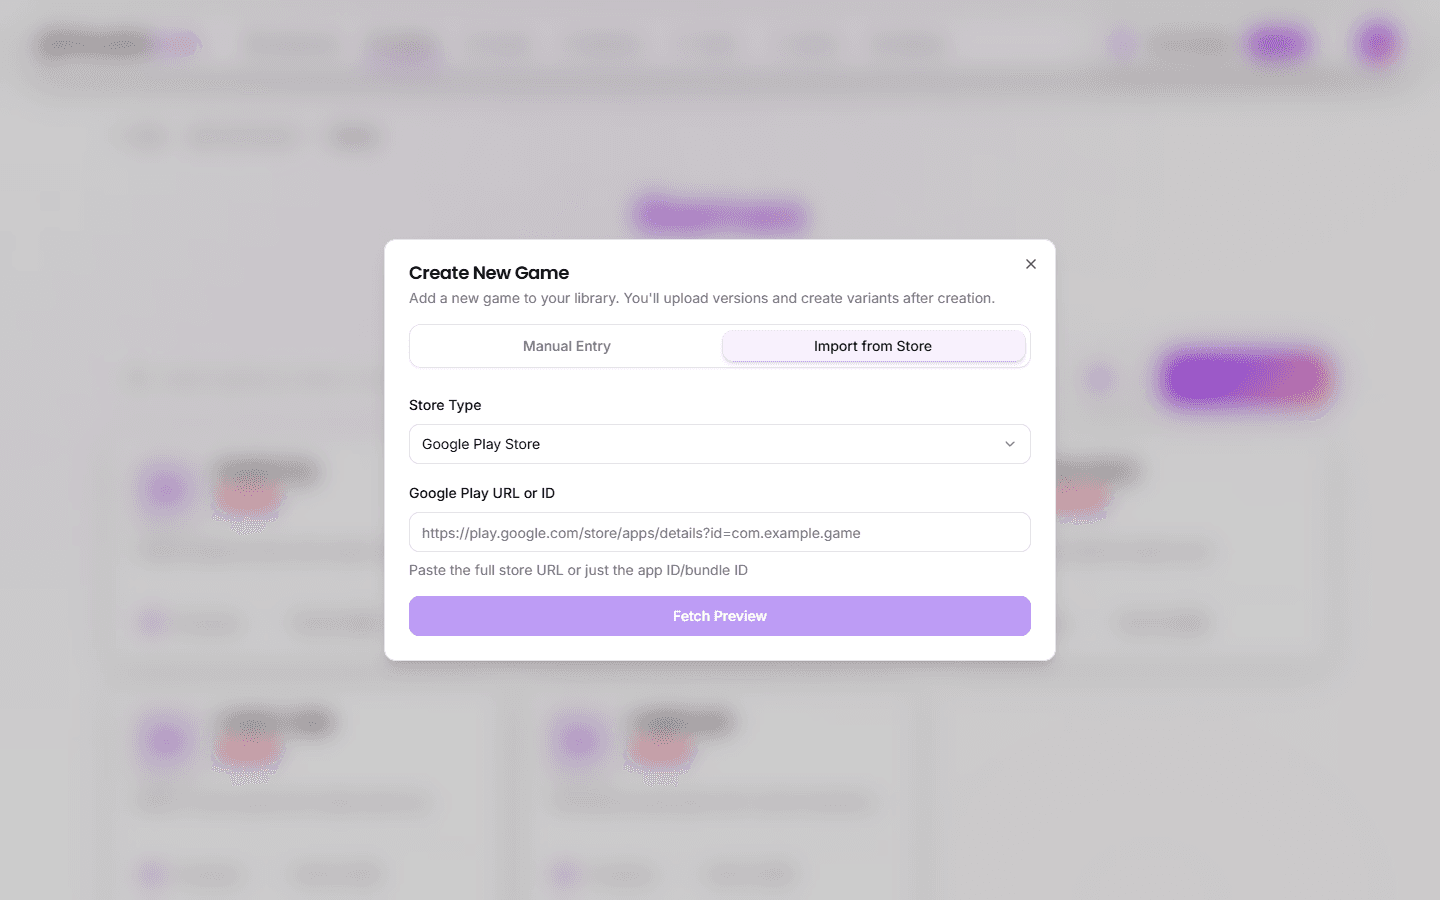Focus the Google Play URL input field
Viewport: 1440px width, 900px height.
(719, 533)
